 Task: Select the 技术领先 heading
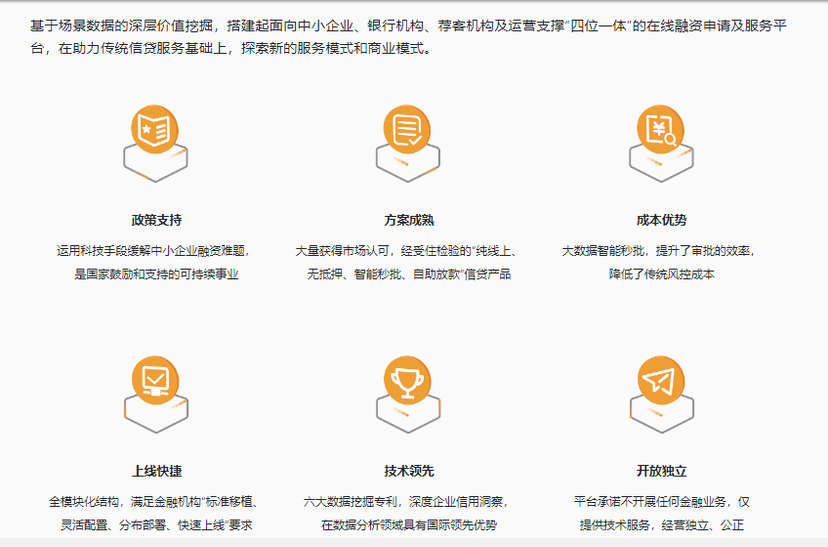tap(409, 471)
